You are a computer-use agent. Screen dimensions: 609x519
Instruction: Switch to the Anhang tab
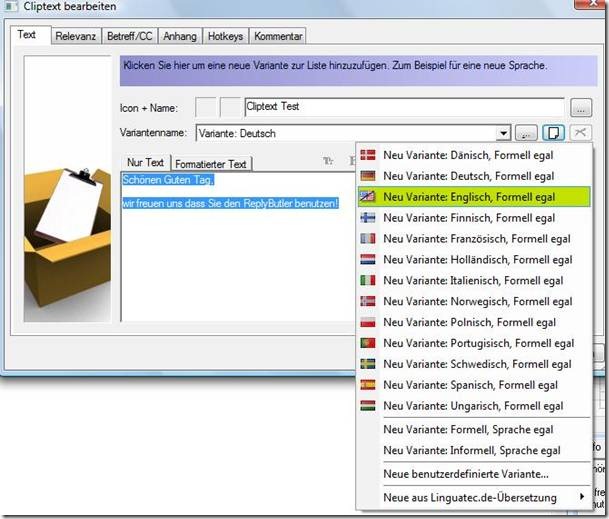pos(180,37)
